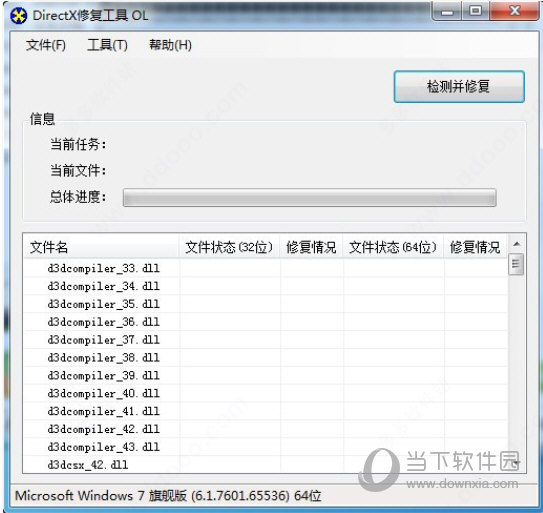Click the DirectX repair tool title bar icon
The image size is (543, 513).
click(x=18, y=16)
